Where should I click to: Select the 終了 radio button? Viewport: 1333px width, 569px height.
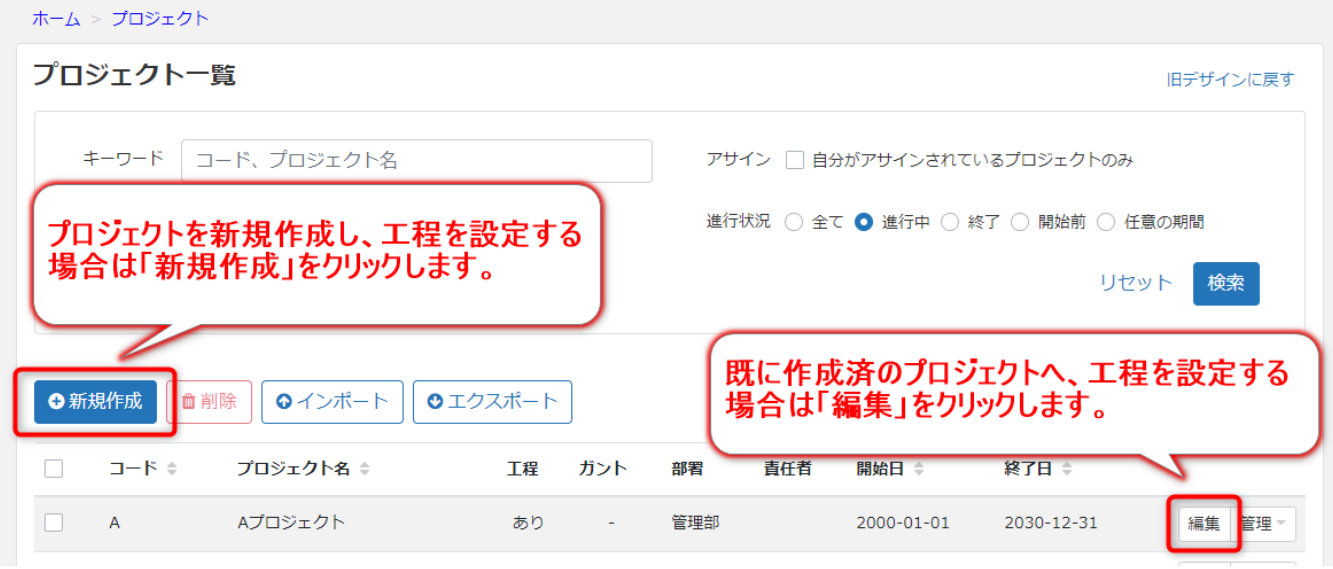coord(950,222)
